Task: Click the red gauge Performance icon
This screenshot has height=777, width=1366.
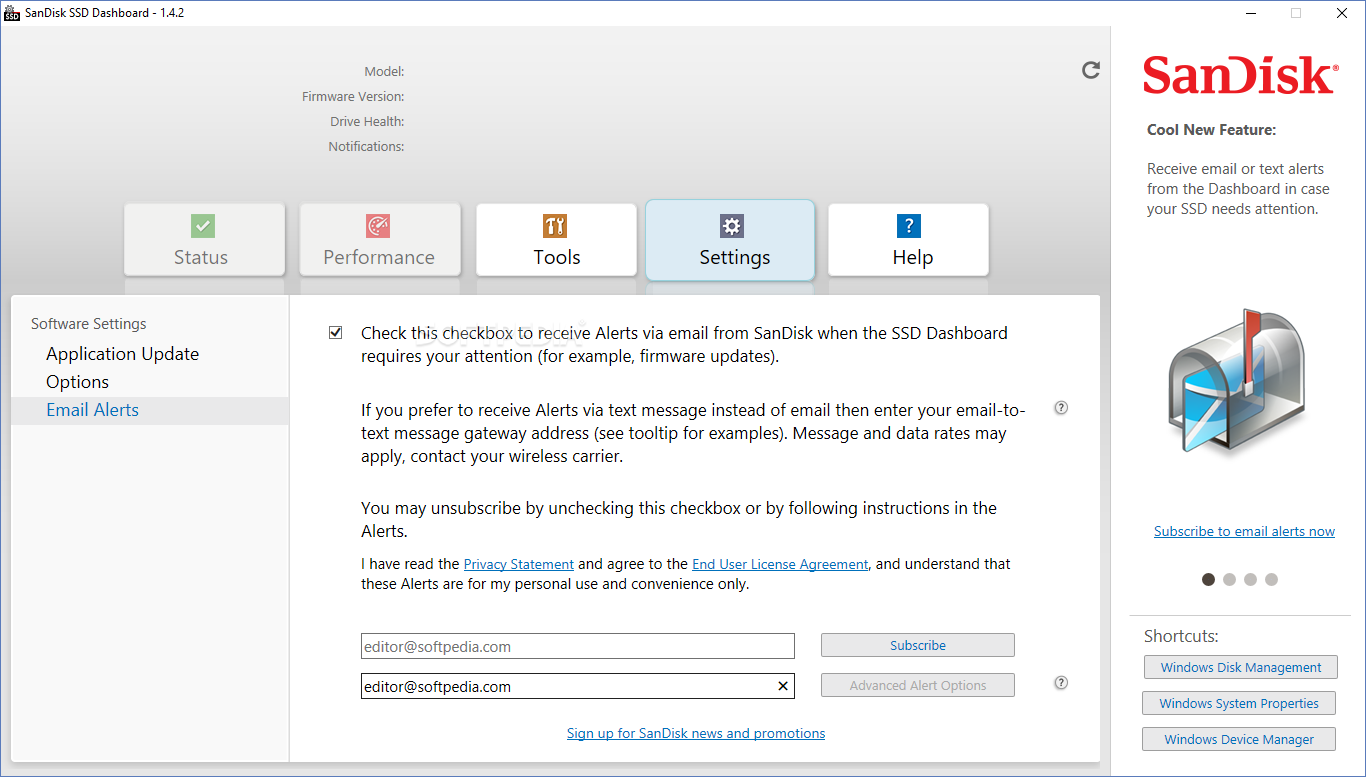Action: 378,226
